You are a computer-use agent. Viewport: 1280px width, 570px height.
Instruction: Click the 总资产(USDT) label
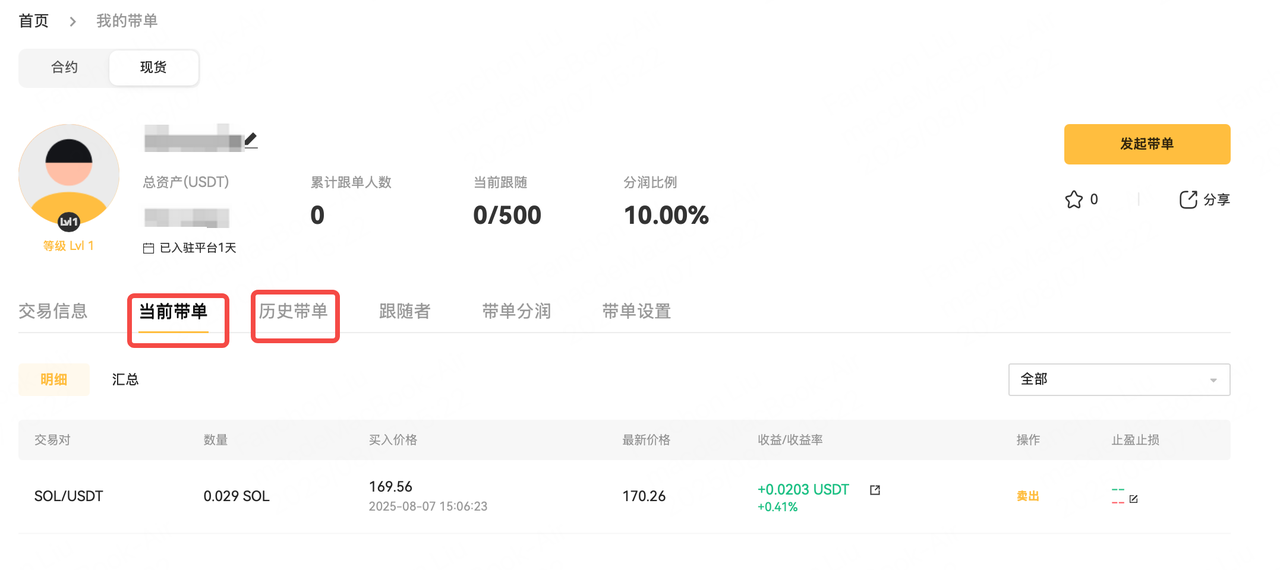tap(187, 183)
